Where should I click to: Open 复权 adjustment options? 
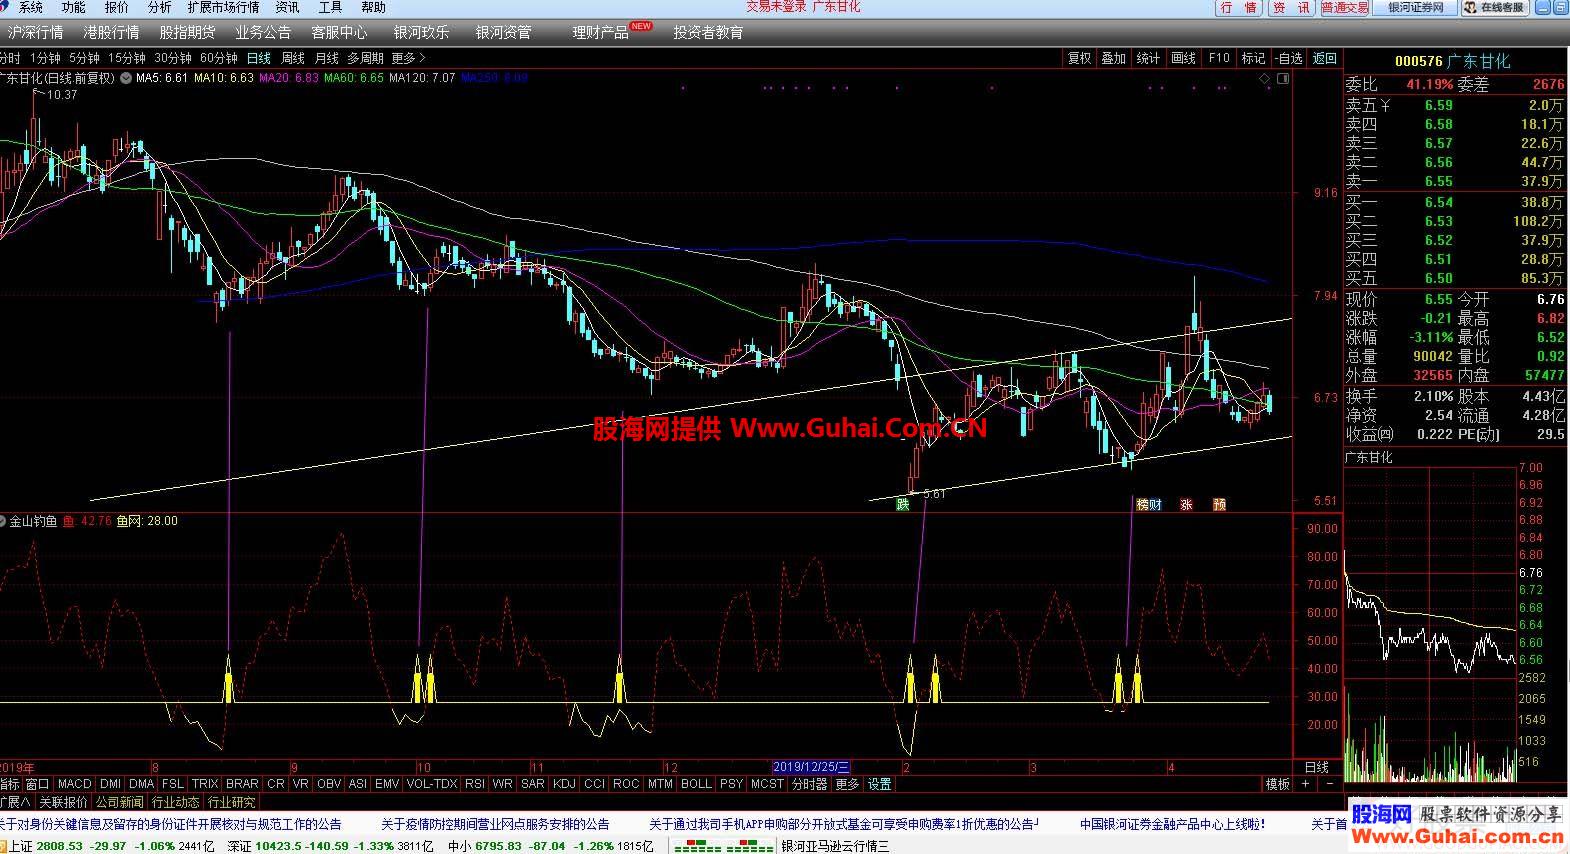pyautogui.click(x=1080, y=58)
